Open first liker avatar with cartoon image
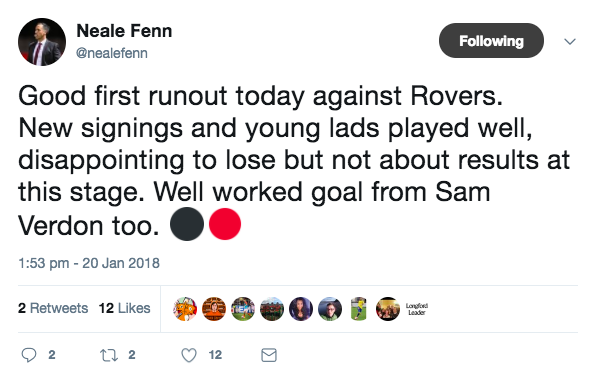The width and height of the screenshot is (597, 387). click(x=185, y=309)
